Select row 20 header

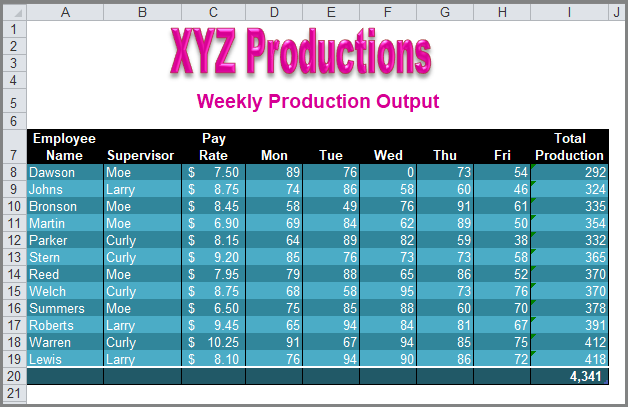pos(14,376)
